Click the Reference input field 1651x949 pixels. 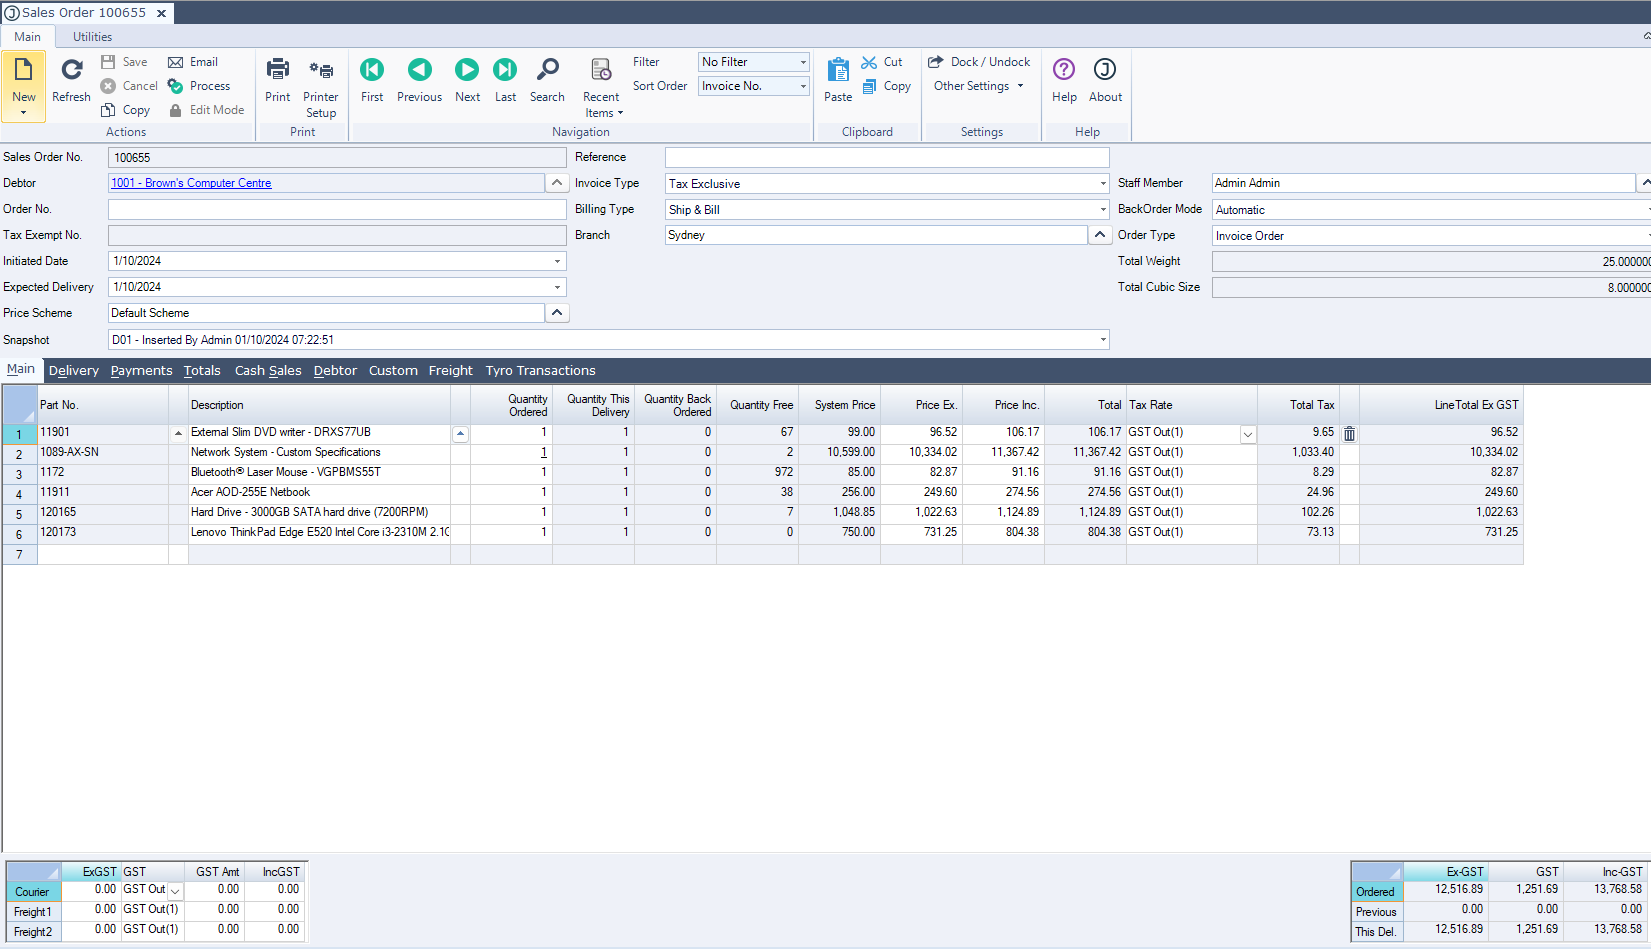(x=886, y=158)
